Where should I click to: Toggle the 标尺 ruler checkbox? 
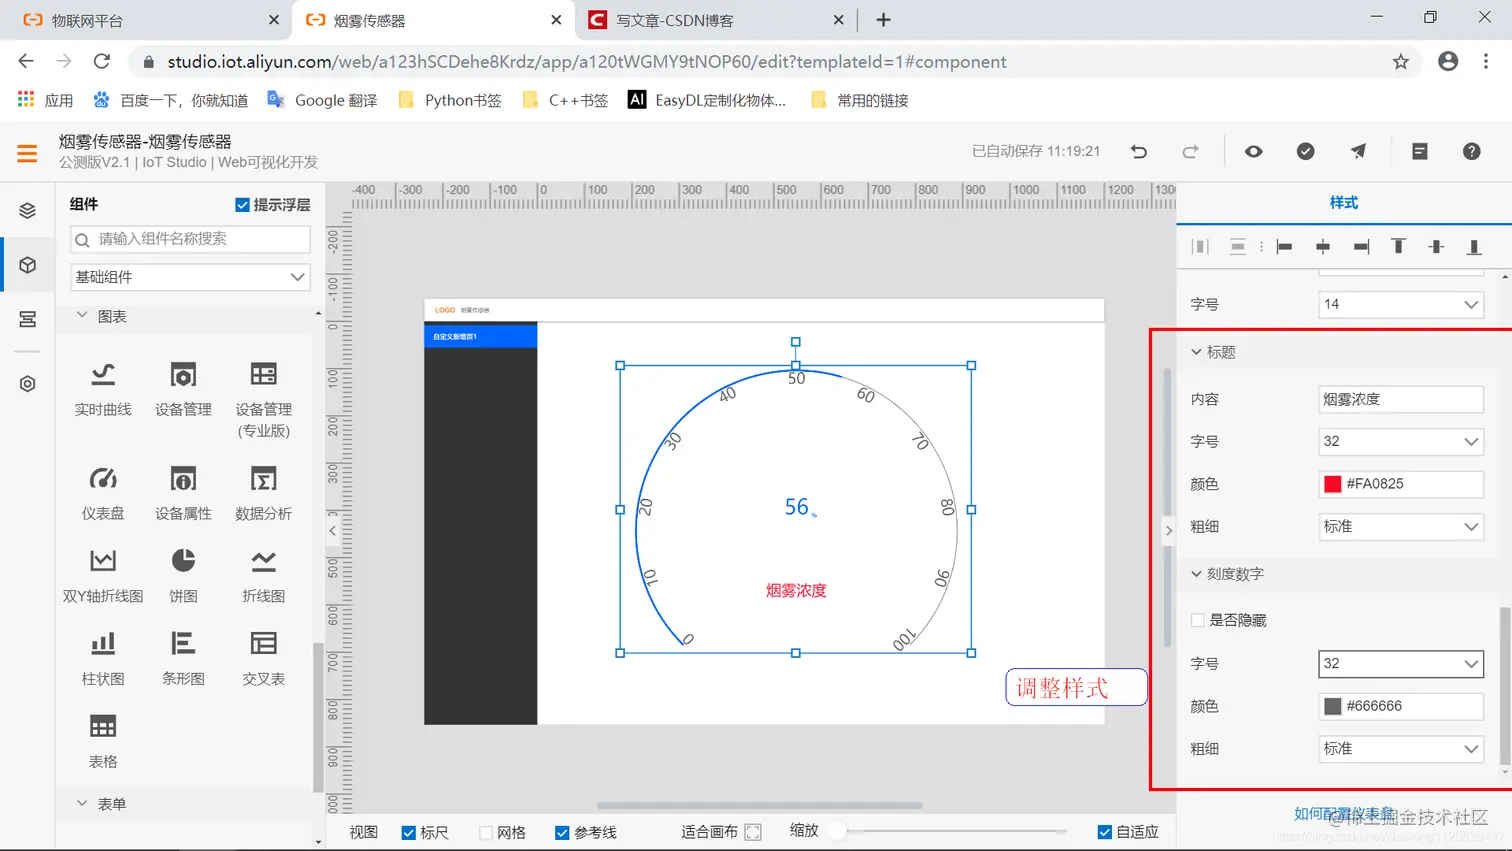[x=408, y=832]
